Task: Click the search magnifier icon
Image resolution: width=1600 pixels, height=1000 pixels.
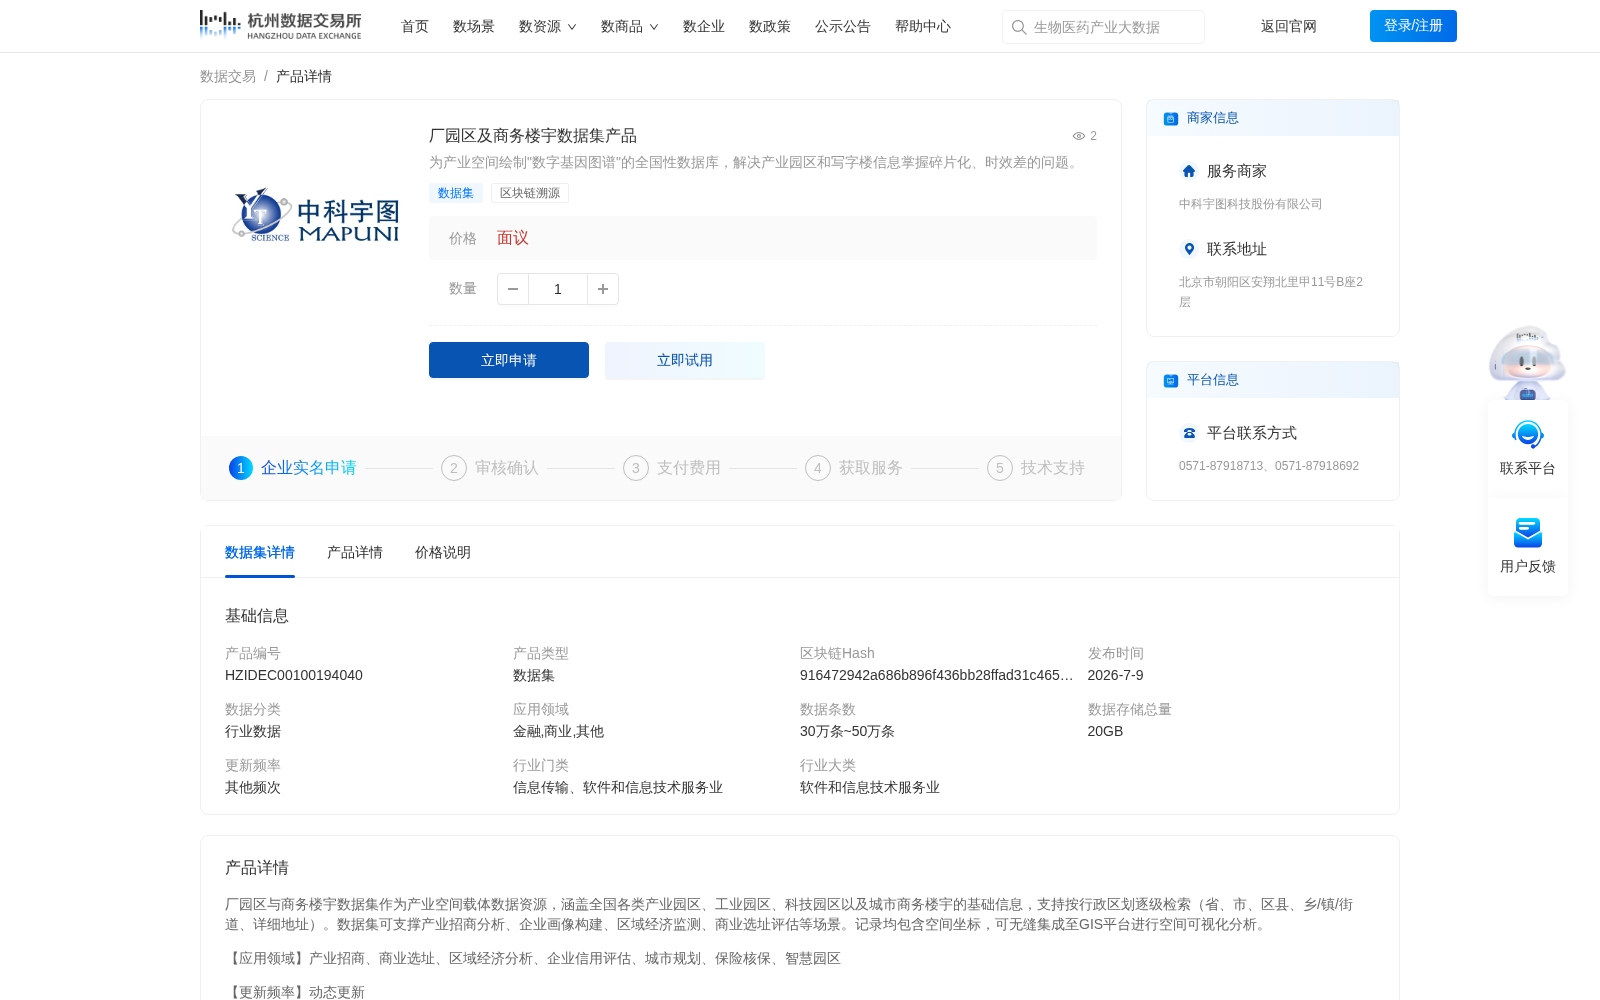Action: pos(1019,27)
